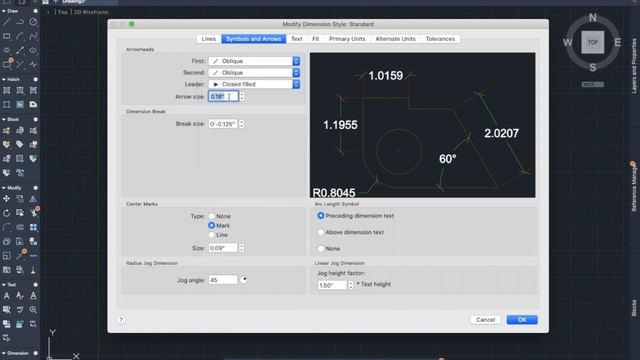Collapse the Draw tool section
Viewport: 640px width, 360px height.
4,11
